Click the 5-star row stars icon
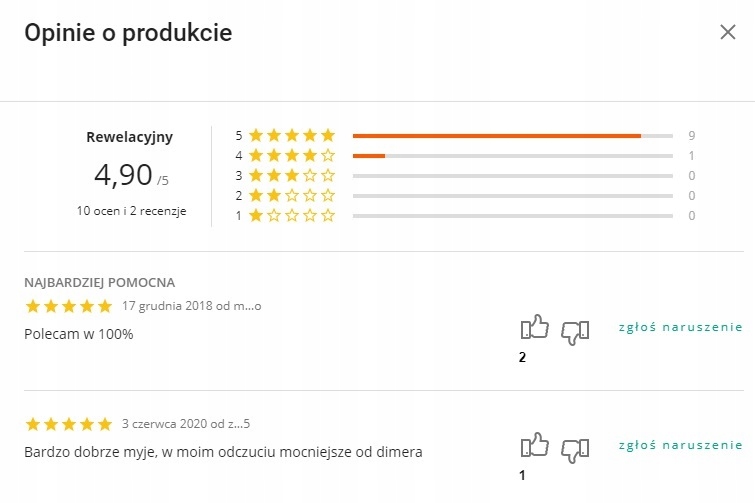Image resolution: width=755 pixels, height=503 pixels. pyautogui.click(x=291, y=135)
